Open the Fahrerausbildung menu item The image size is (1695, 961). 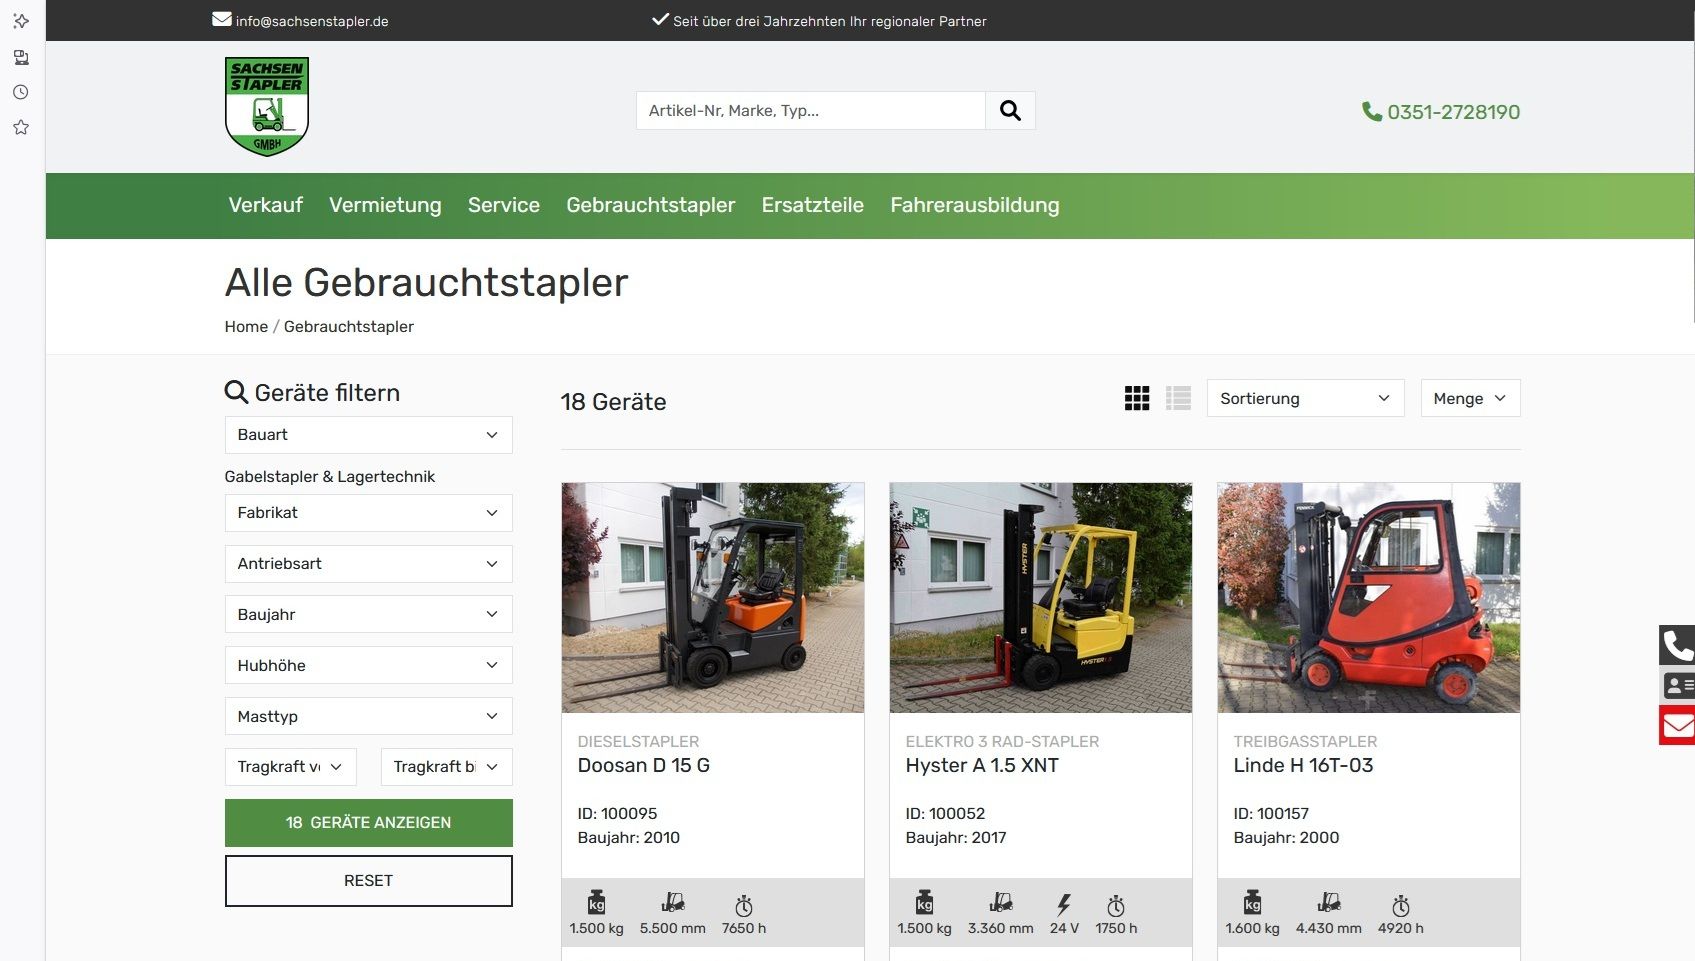975,205
